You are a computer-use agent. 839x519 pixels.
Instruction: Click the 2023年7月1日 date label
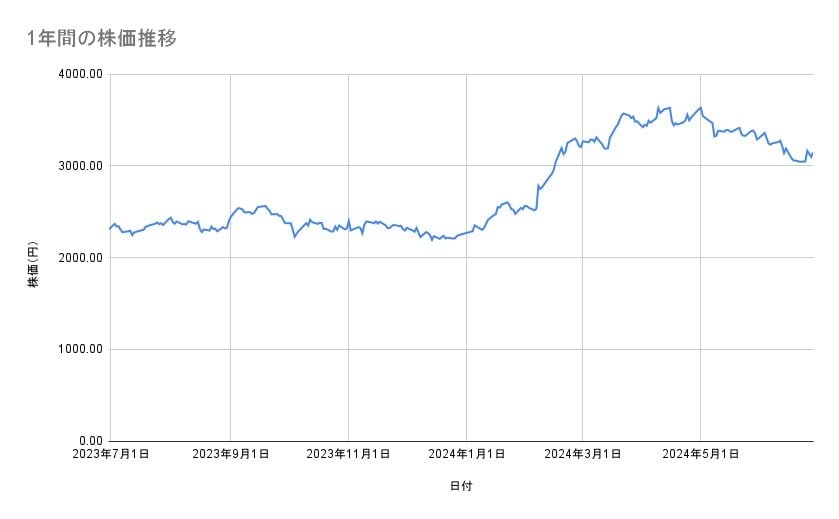pos(110,454)
